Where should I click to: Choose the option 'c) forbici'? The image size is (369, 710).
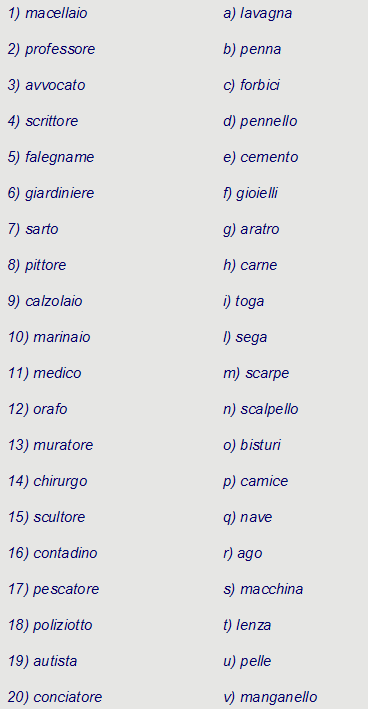click(251, 85)
